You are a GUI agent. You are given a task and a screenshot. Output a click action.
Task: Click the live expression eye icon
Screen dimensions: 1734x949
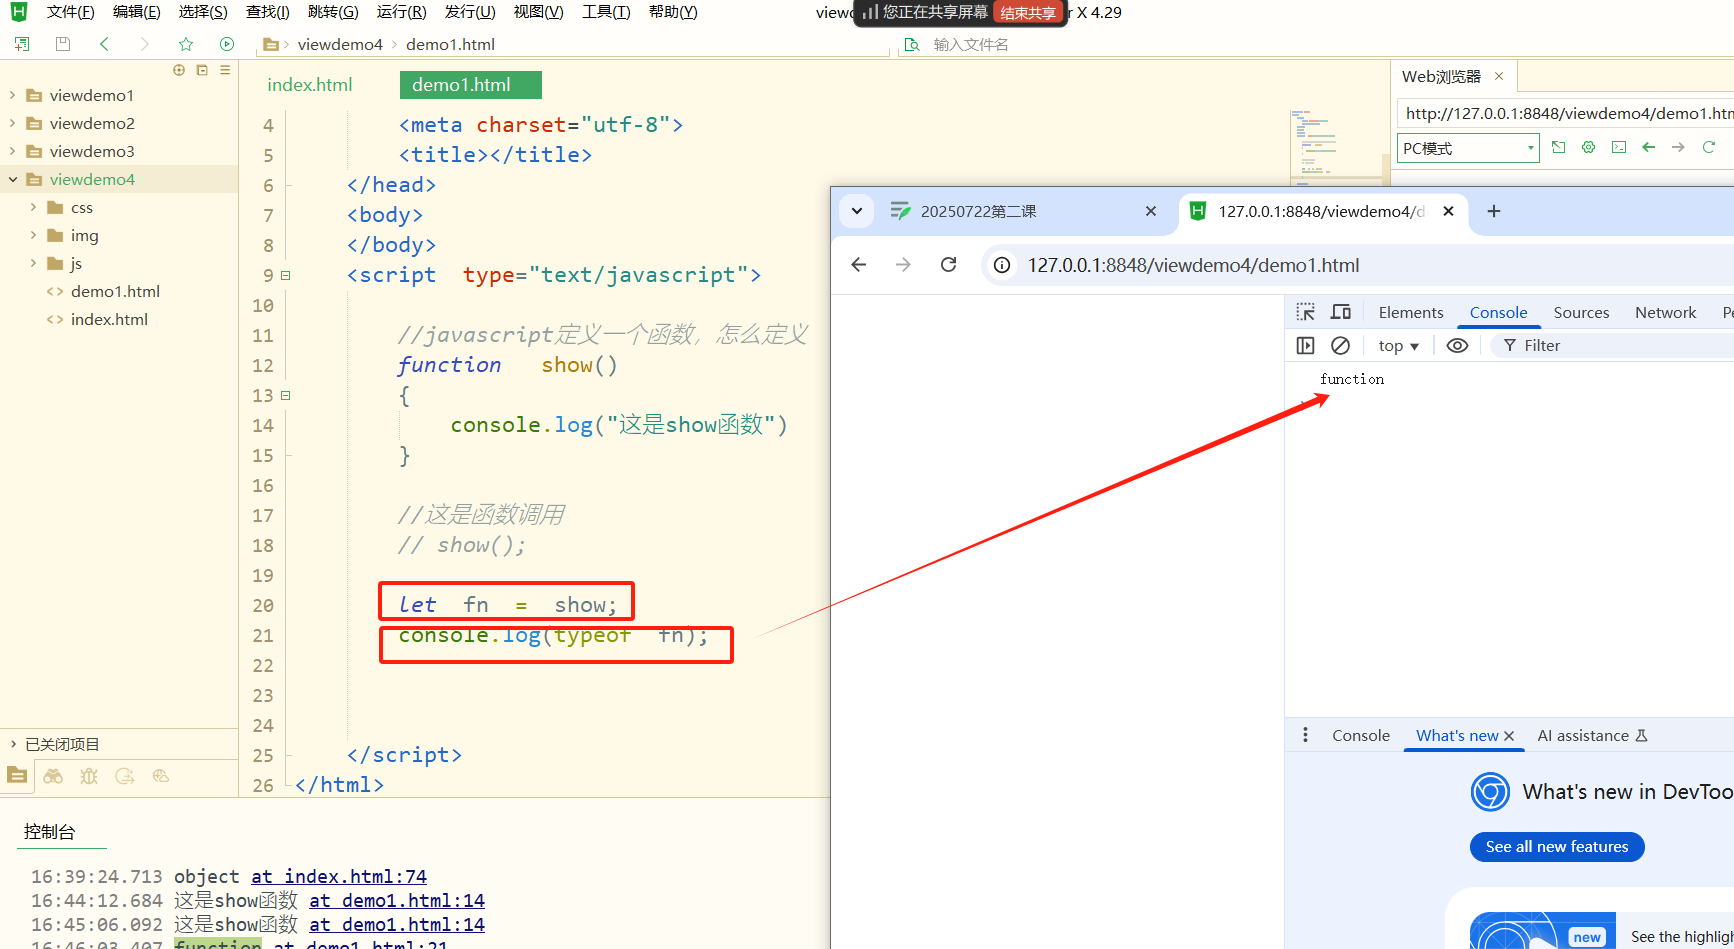1457,345
